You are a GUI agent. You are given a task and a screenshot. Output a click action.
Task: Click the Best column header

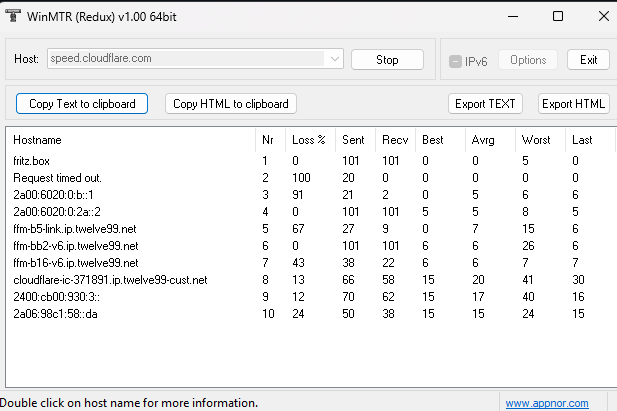coord(440,140)
